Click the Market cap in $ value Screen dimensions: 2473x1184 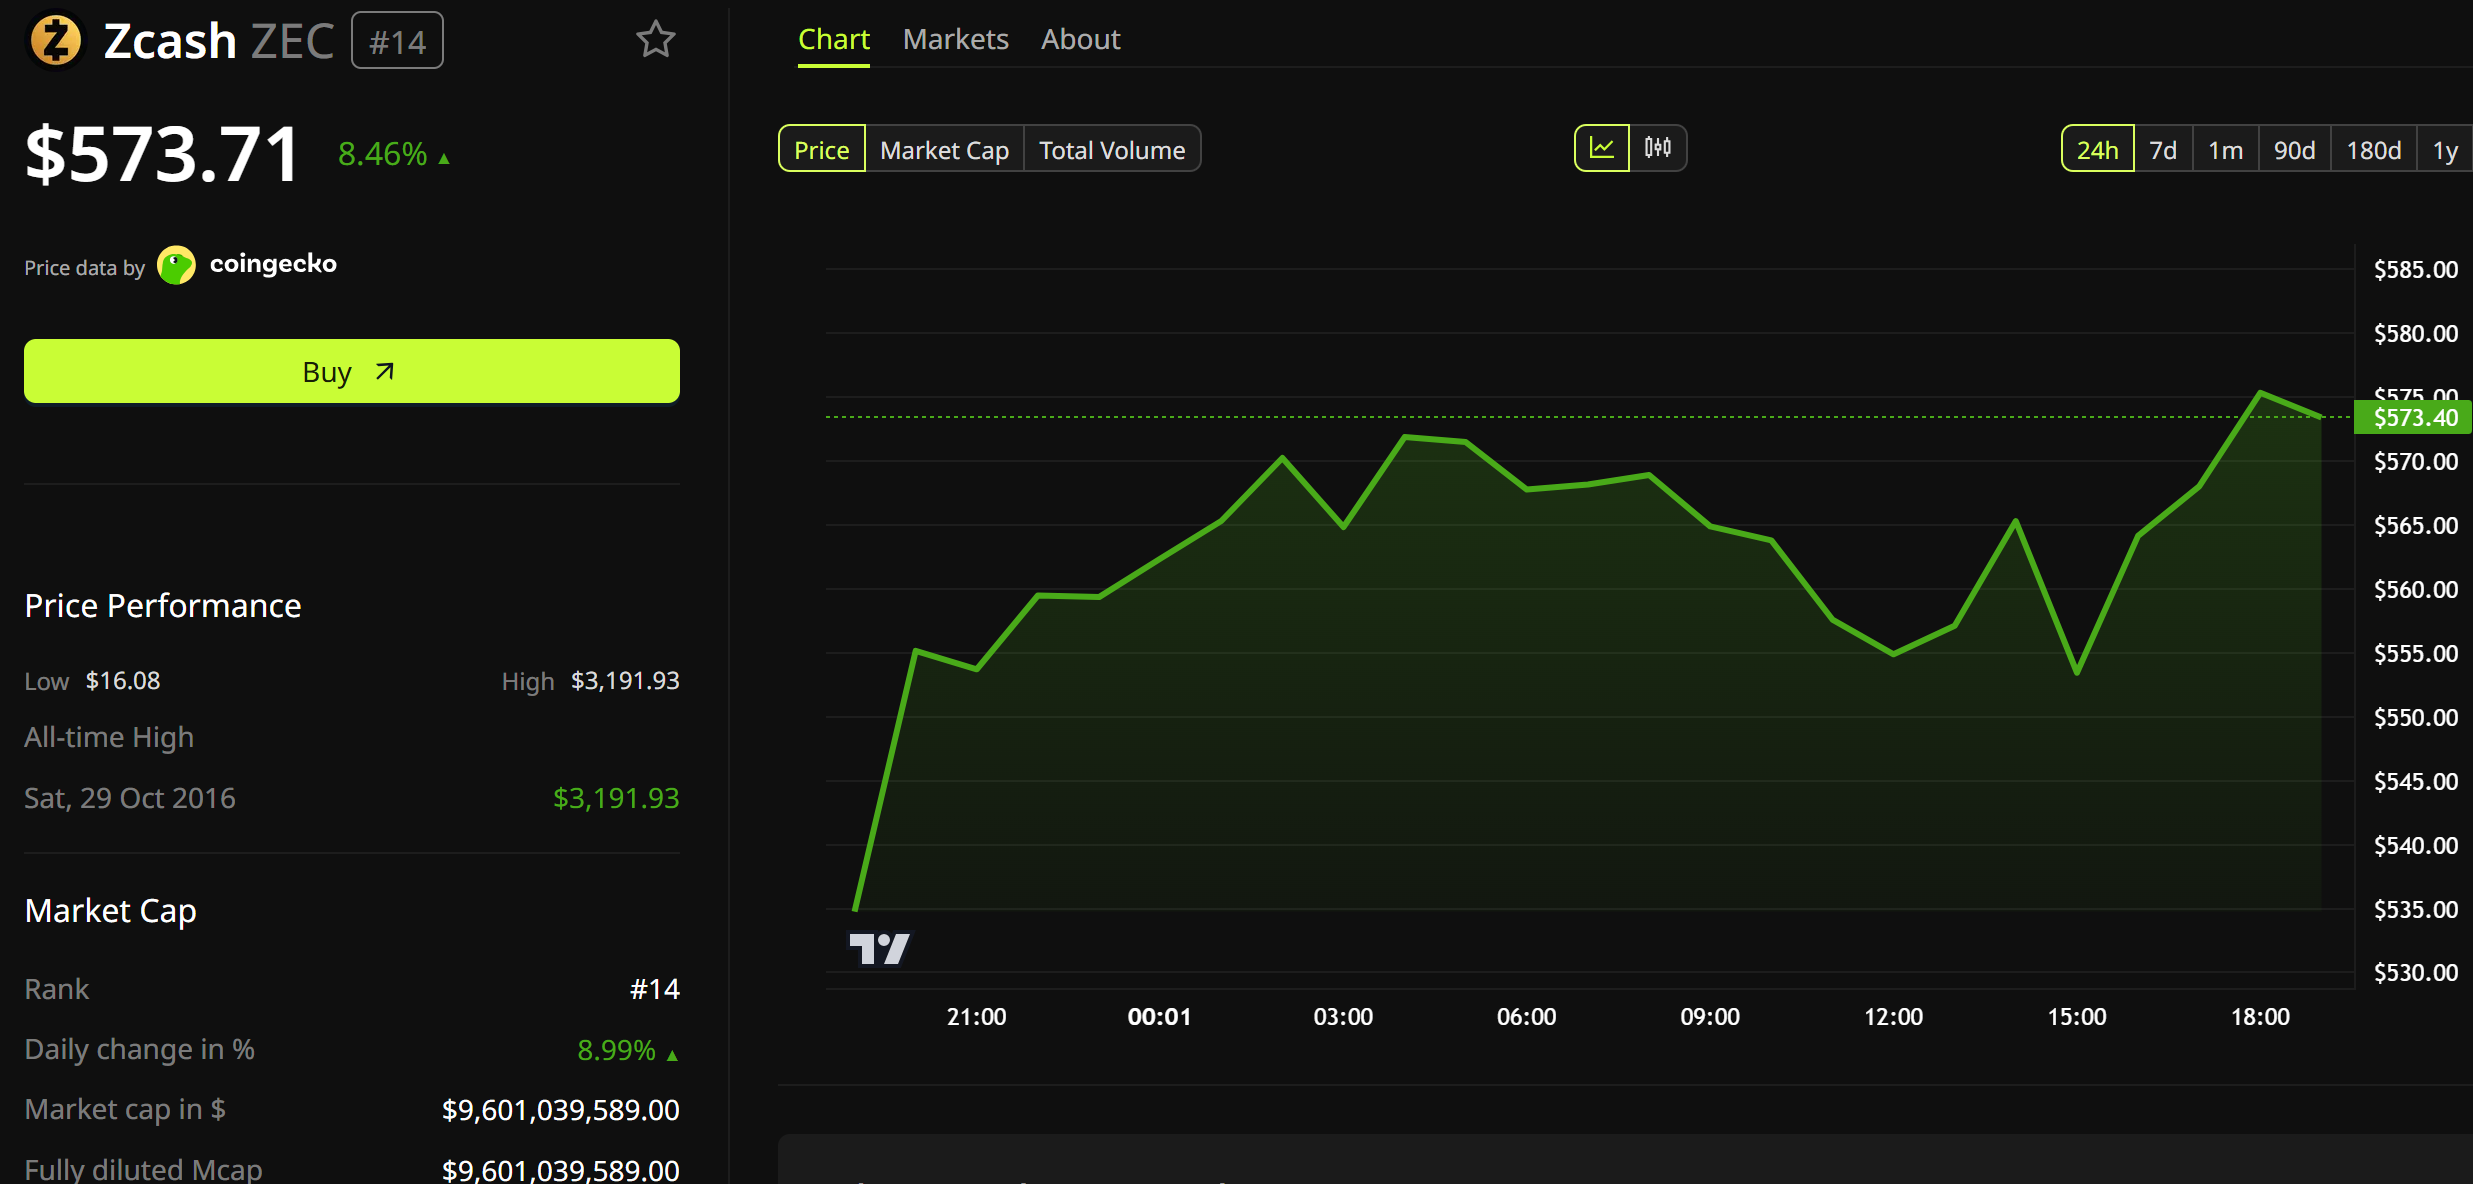point(561,1110)
